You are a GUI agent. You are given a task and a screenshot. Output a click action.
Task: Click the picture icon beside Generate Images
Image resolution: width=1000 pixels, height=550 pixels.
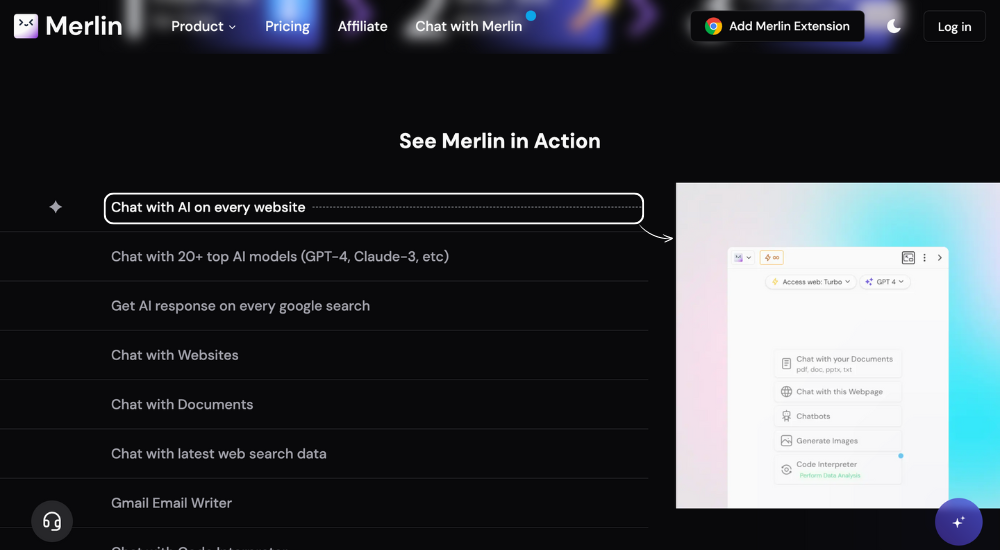(786, 441)
